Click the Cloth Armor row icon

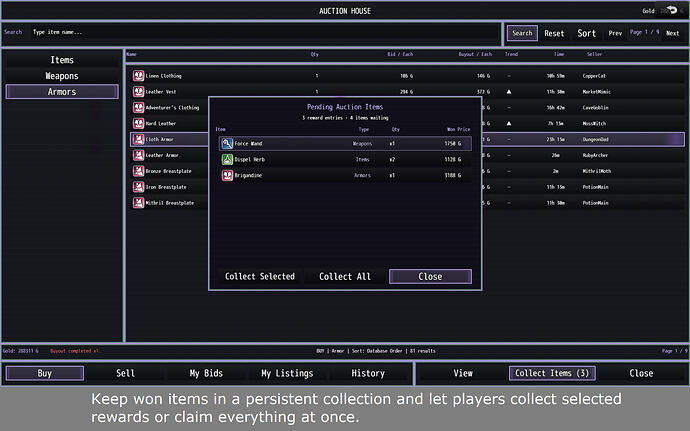click(139, 139)
